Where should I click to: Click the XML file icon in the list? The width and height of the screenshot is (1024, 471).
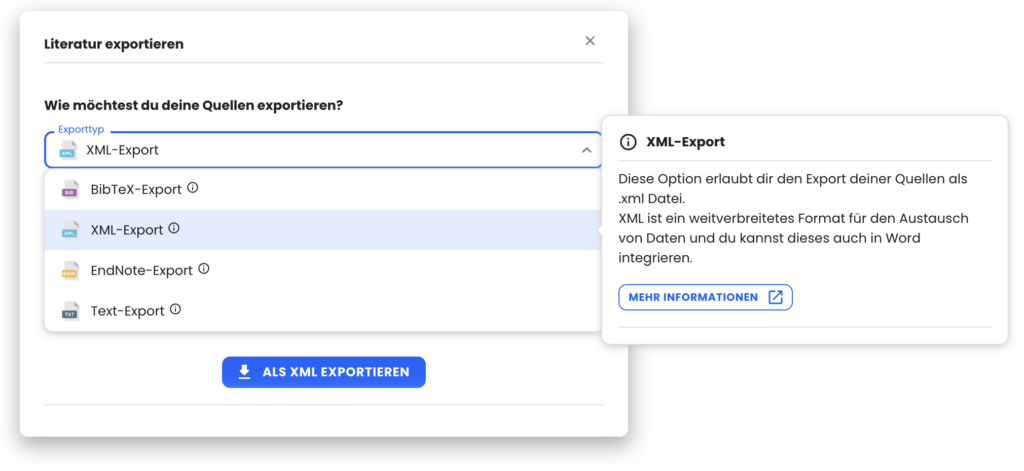pyautogui.click(x=70, y=230)
